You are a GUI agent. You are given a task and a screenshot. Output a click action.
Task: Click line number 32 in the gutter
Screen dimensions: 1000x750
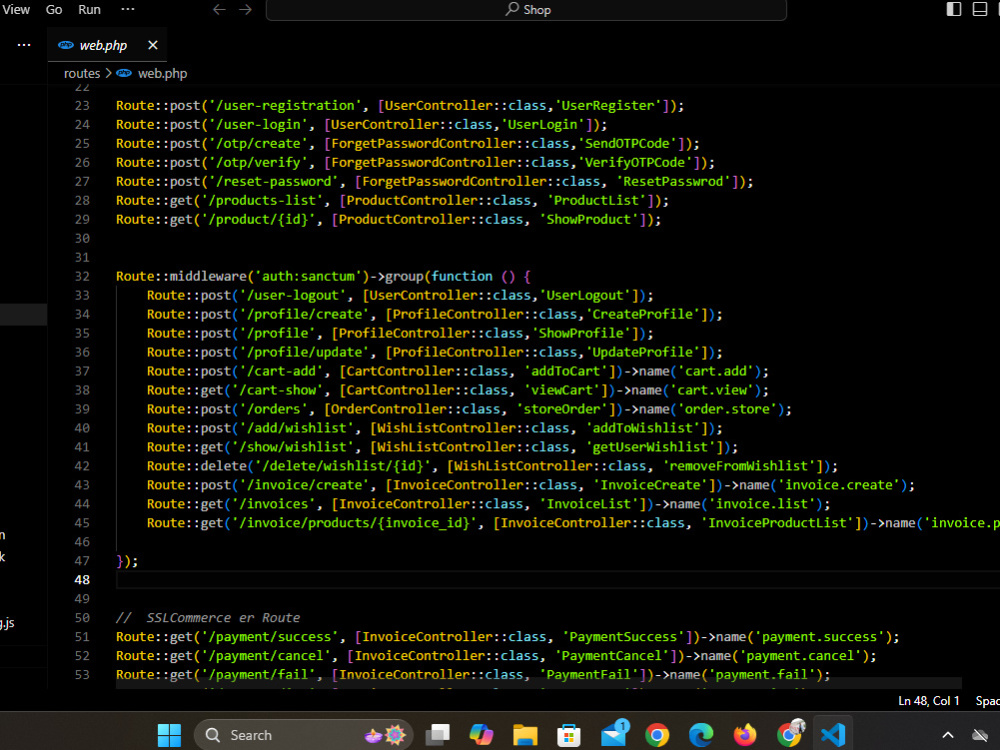82,277
